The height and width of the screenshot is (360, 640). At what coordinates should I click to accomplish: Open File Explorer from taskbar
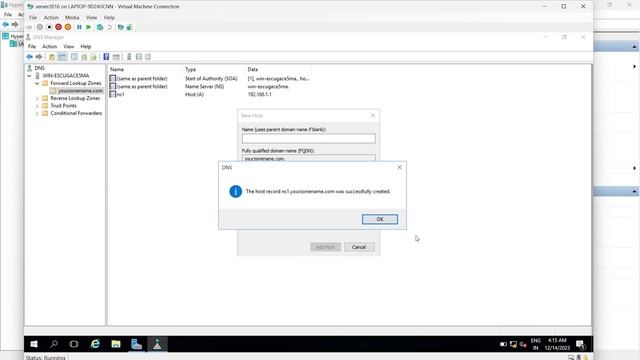click(116, 344)
